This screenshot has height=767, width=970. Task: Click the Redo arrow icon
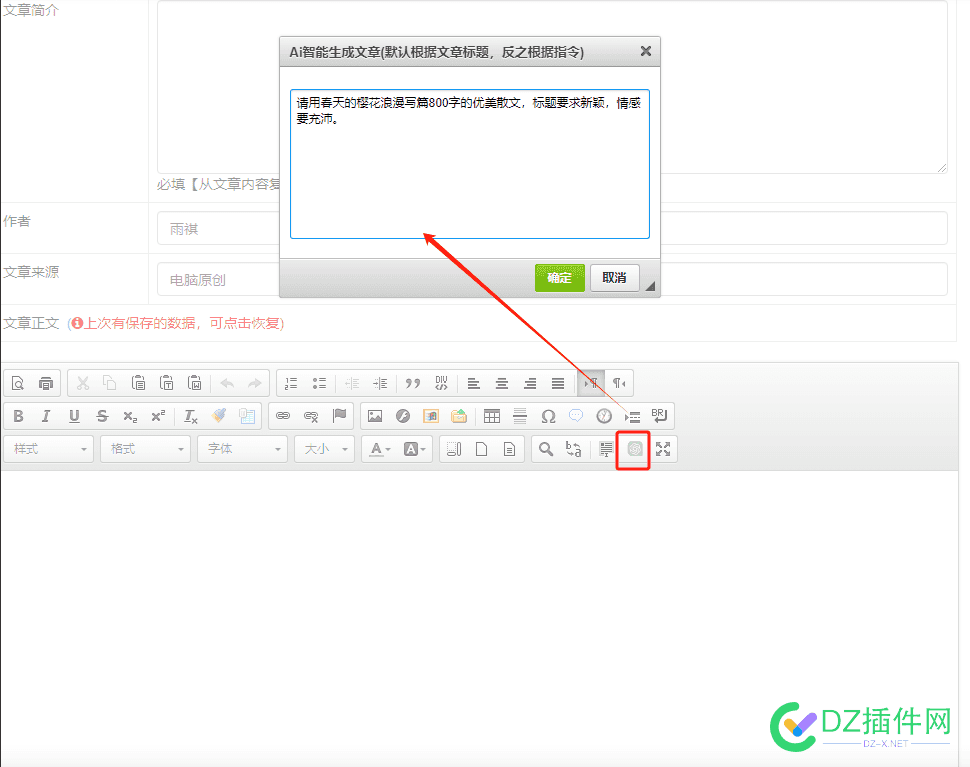point(255,384)
